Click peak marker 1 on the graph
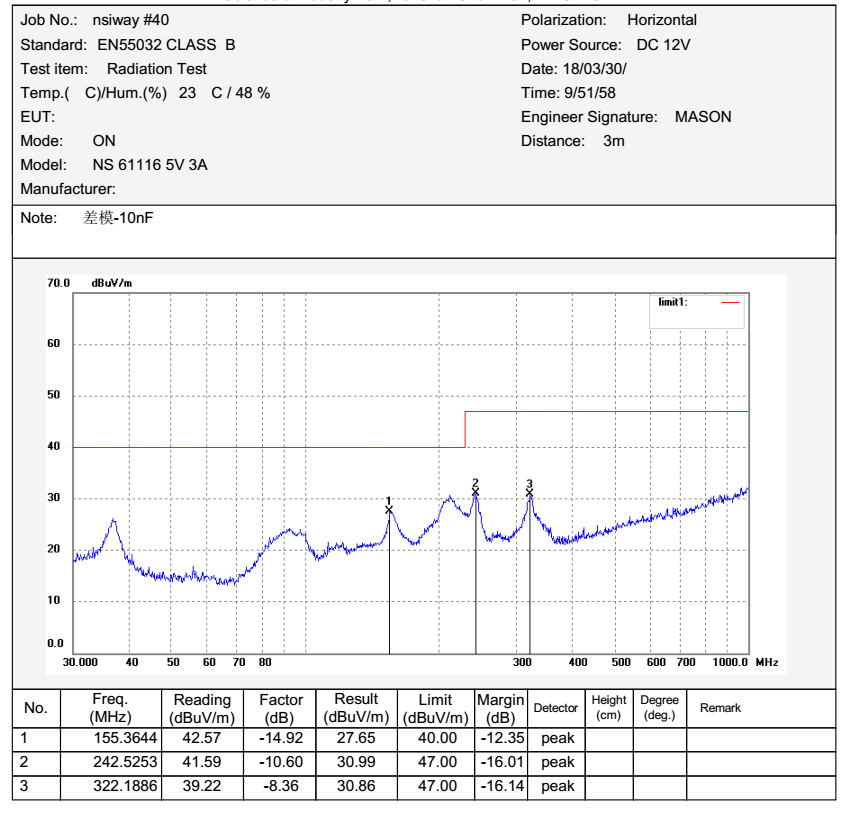Viewport: 848px width, 813px height. [x=389, y=509]
